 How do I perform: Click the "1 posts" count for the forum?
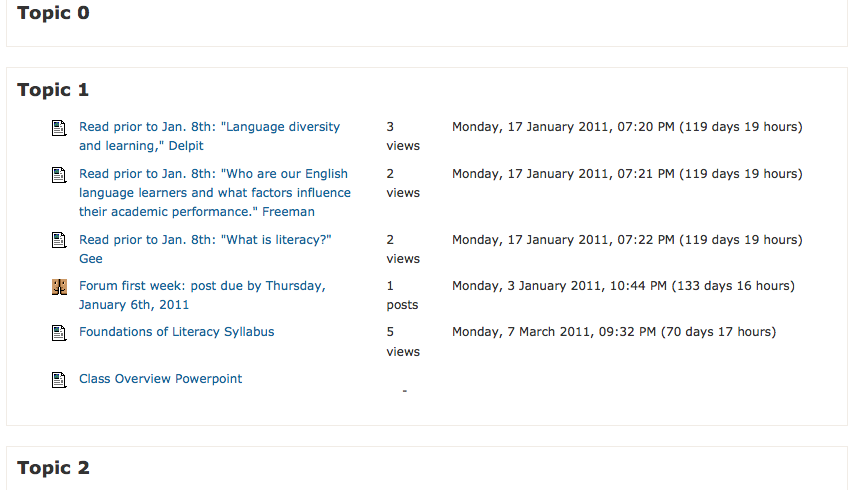[402, 295]
